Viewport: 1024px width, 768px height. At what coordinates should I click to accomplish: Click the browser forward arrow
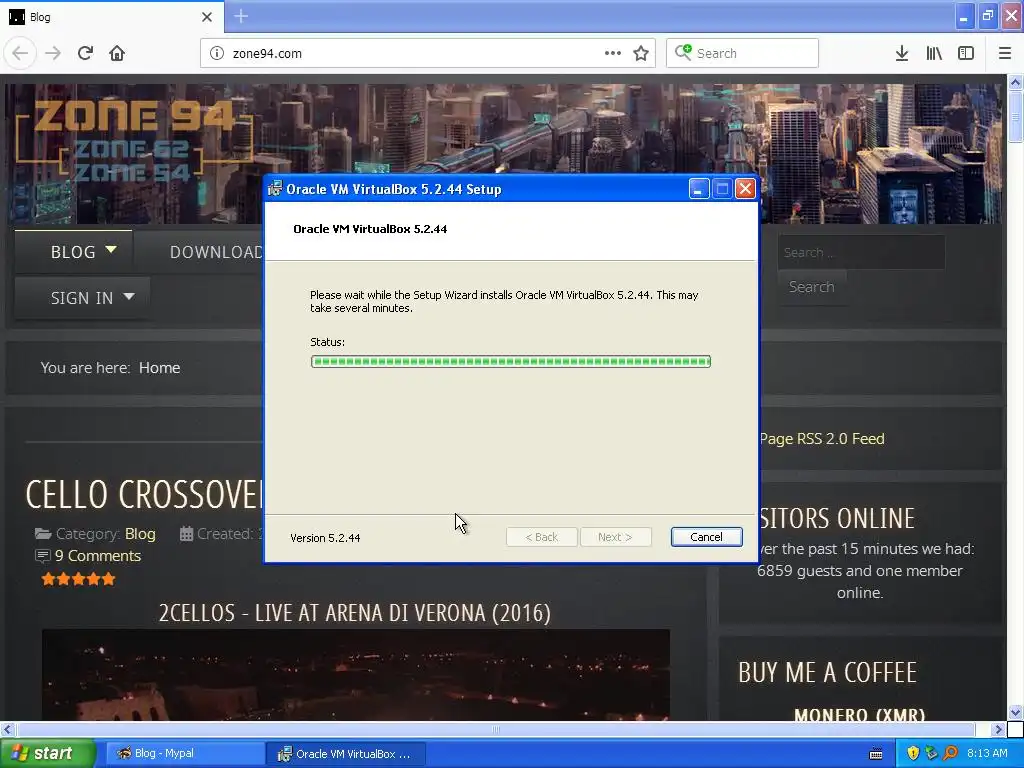[x=53, y=54]
